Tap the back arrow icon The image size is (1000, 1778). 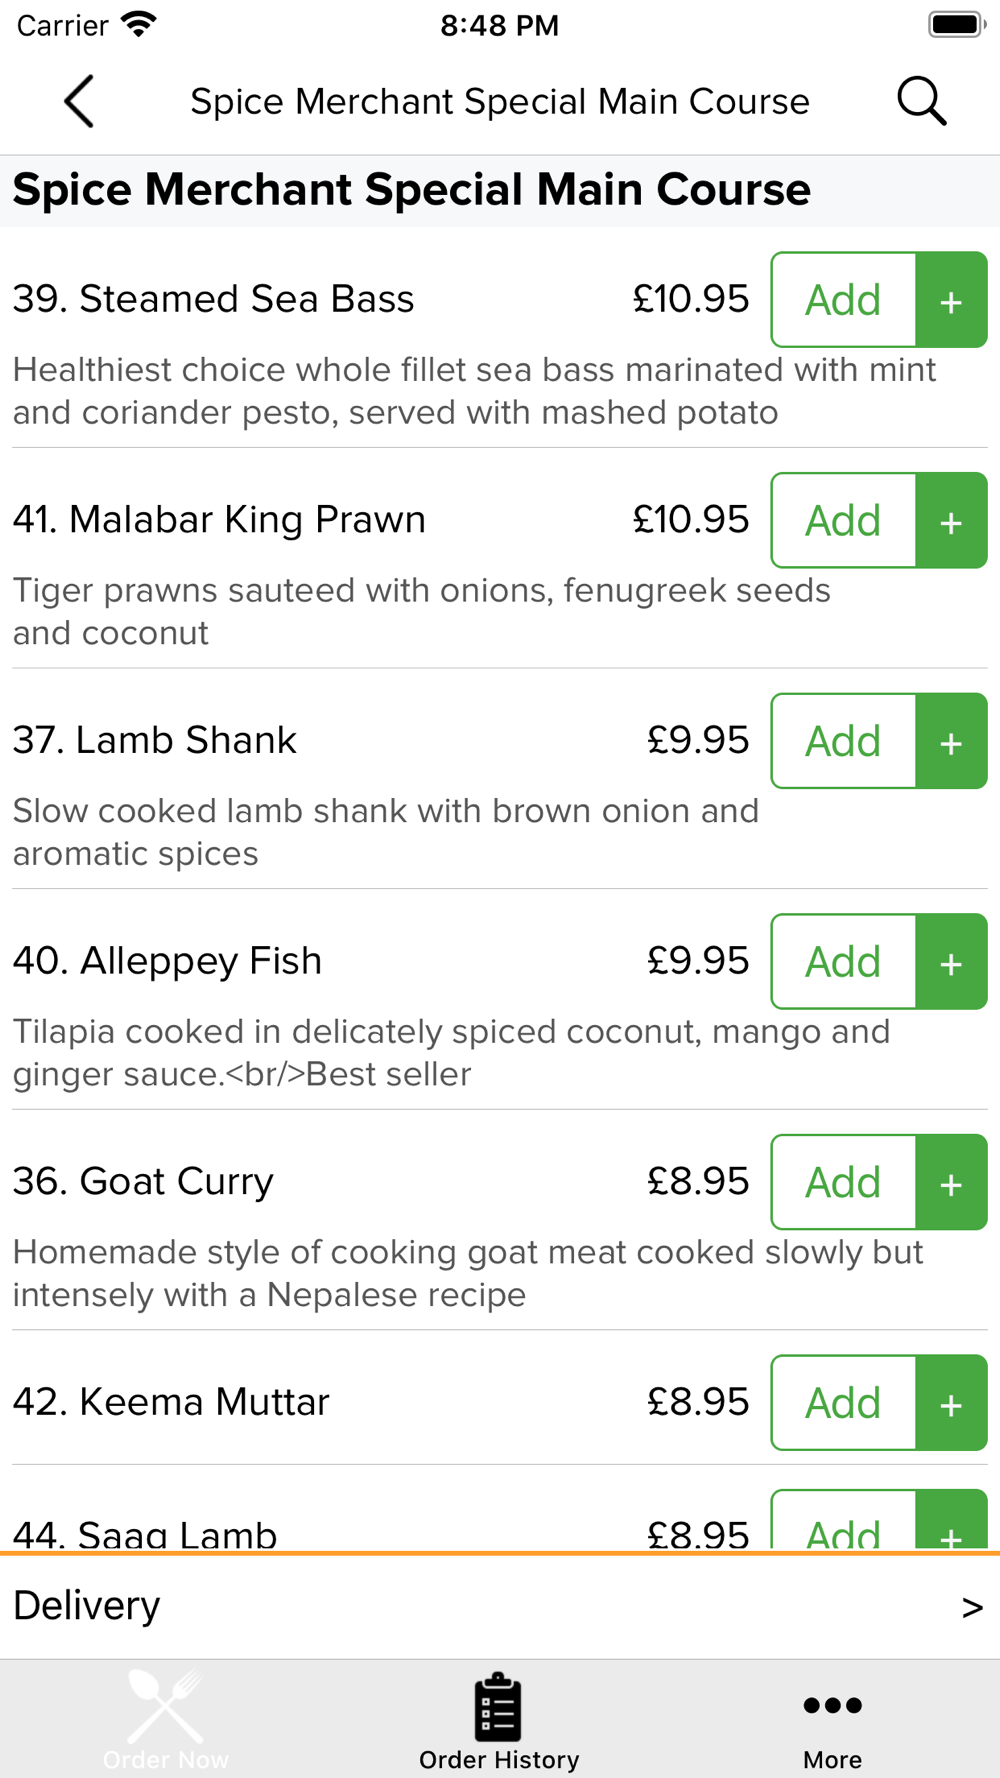click(79, 101)
